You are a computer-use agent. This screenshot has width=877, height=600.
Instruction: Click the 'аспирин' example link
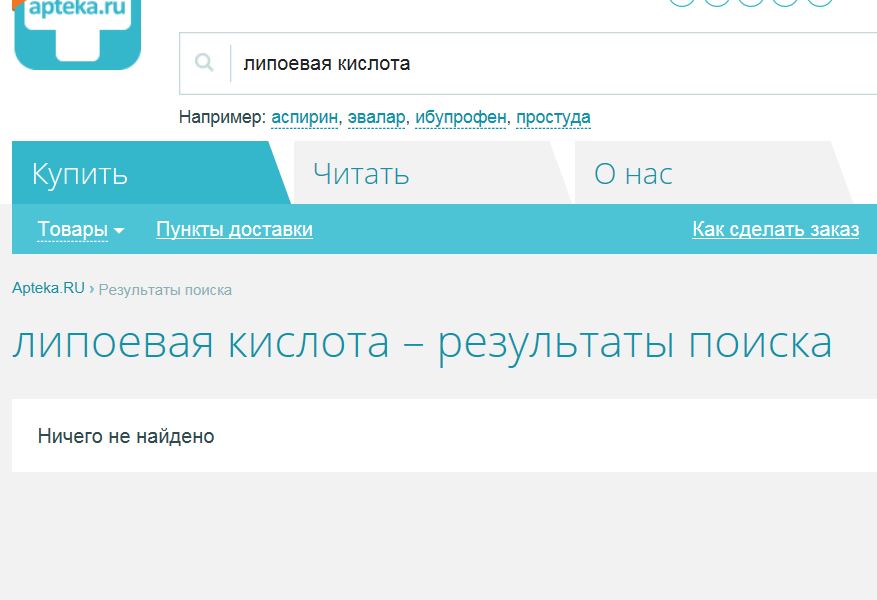coord(304,118)
